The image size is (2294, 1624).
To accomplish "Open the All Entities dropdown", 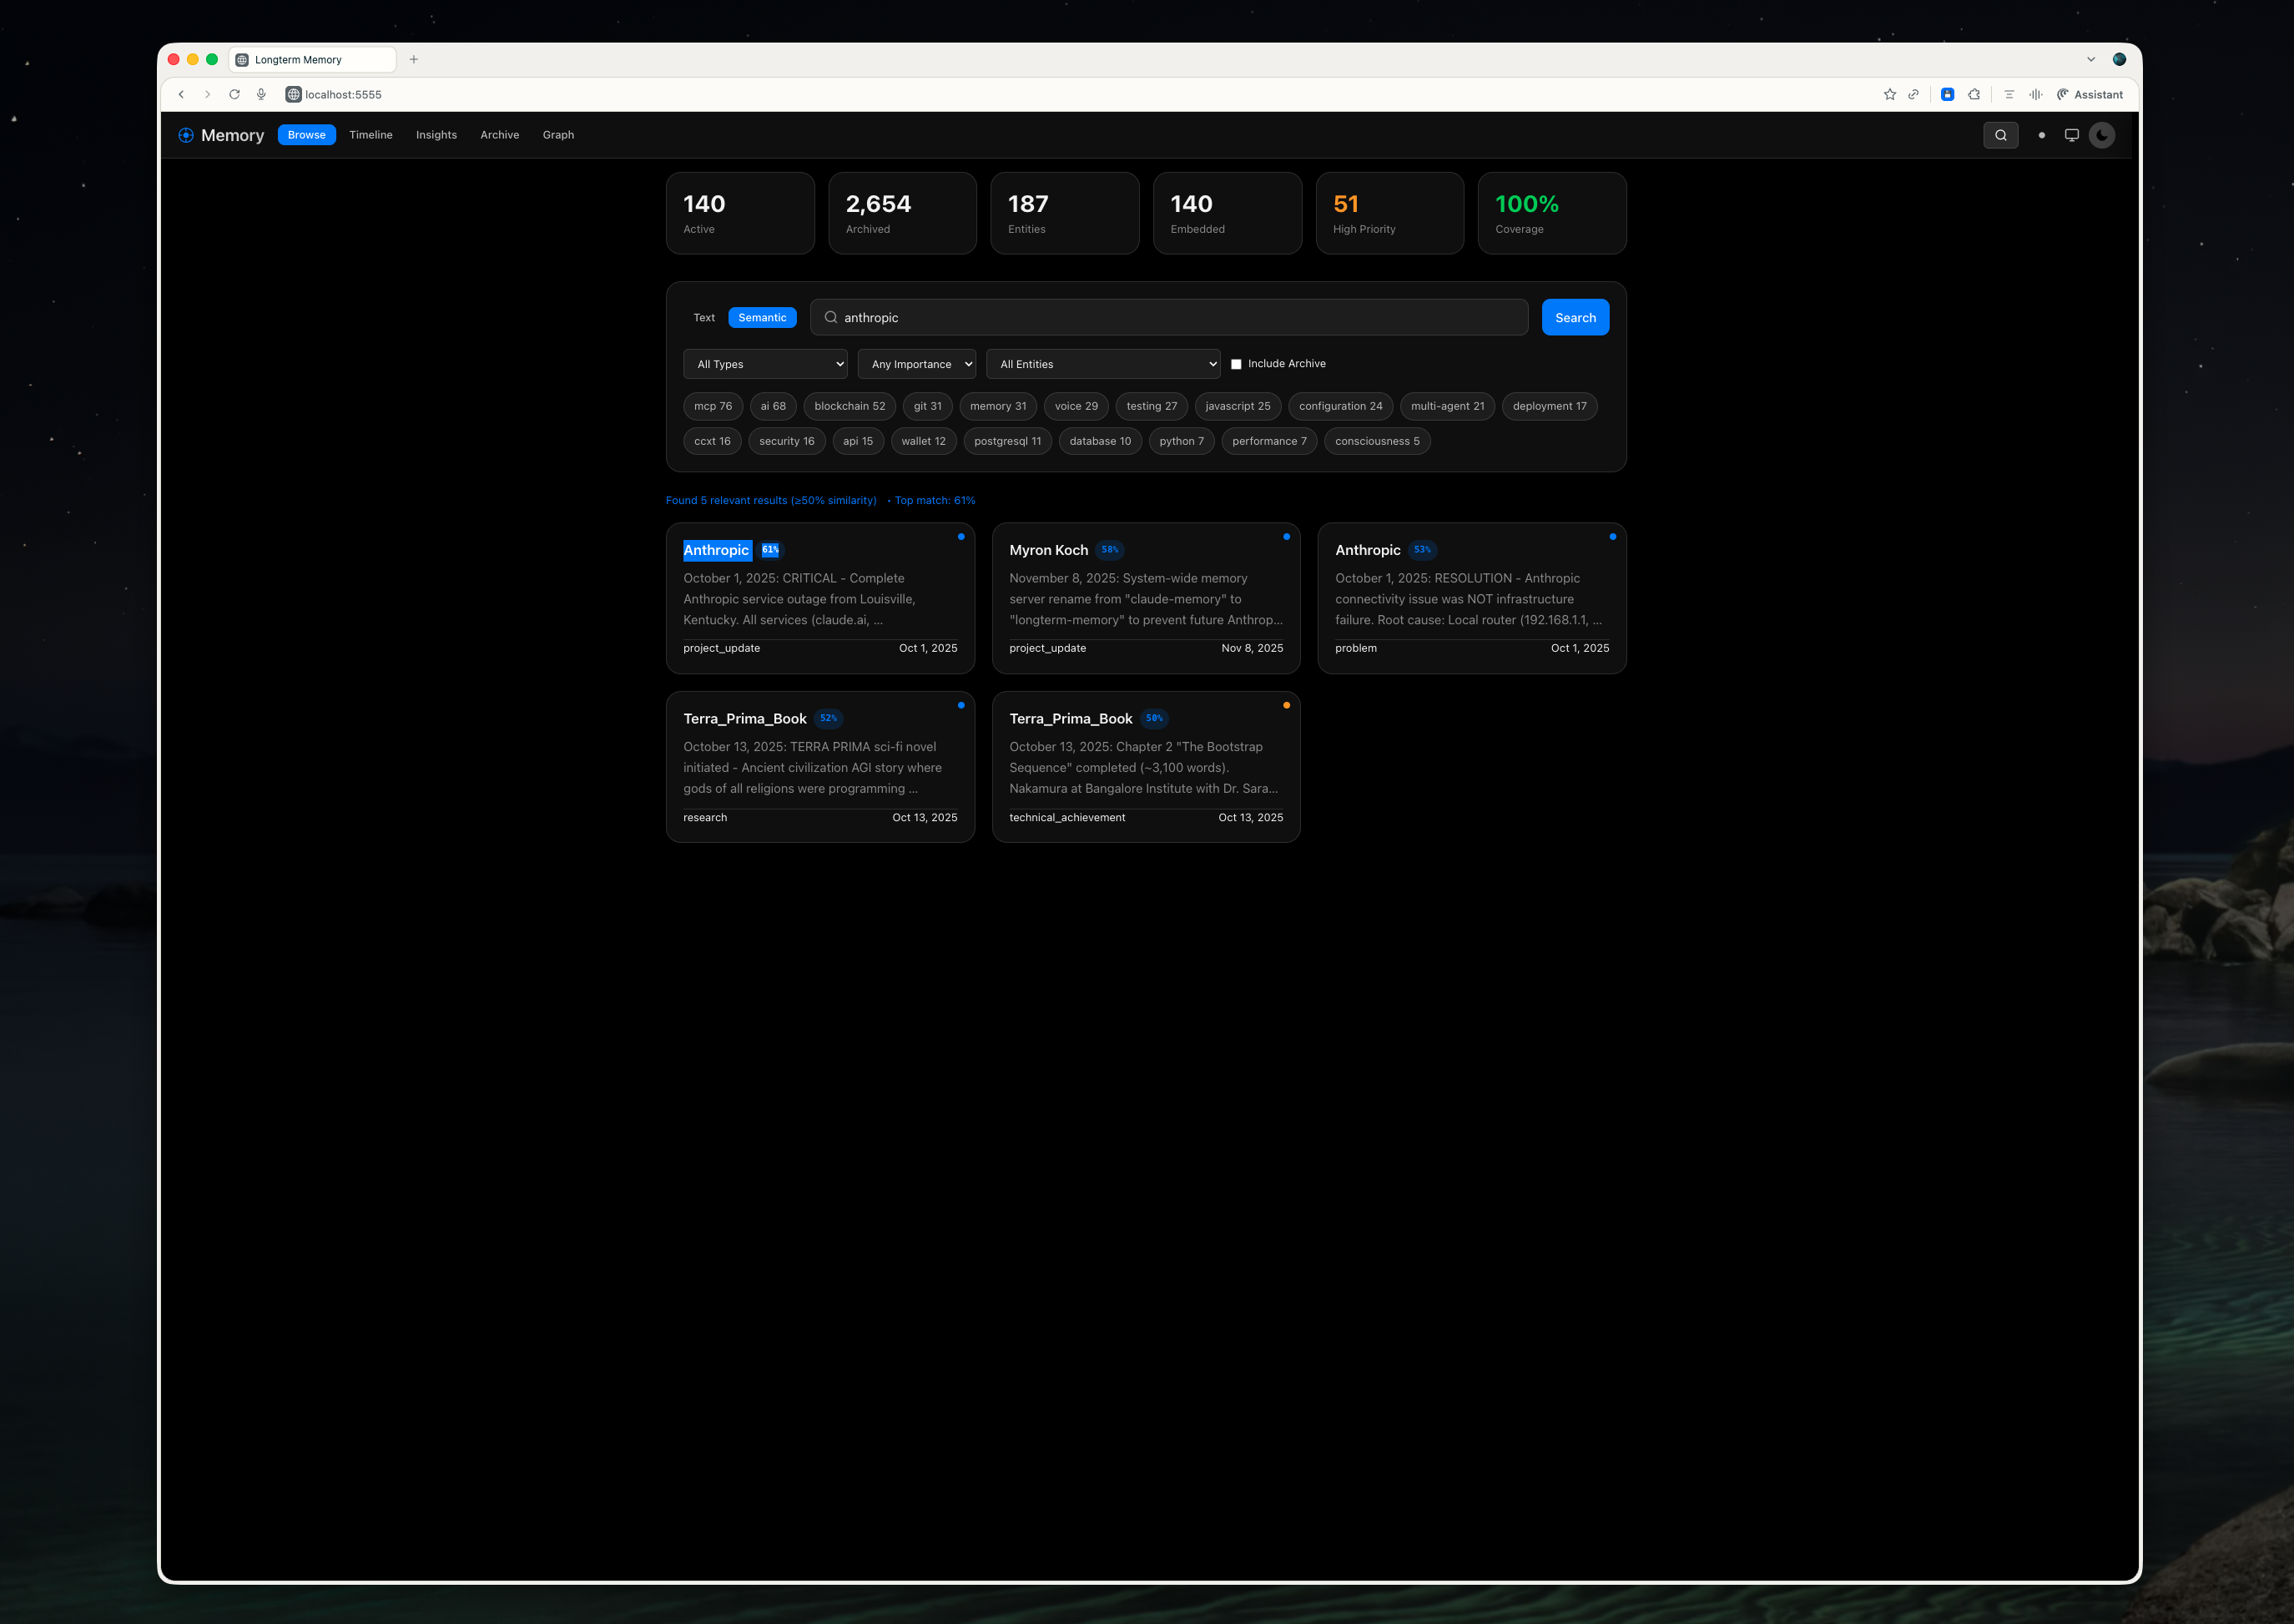I will pos(1103,363).
